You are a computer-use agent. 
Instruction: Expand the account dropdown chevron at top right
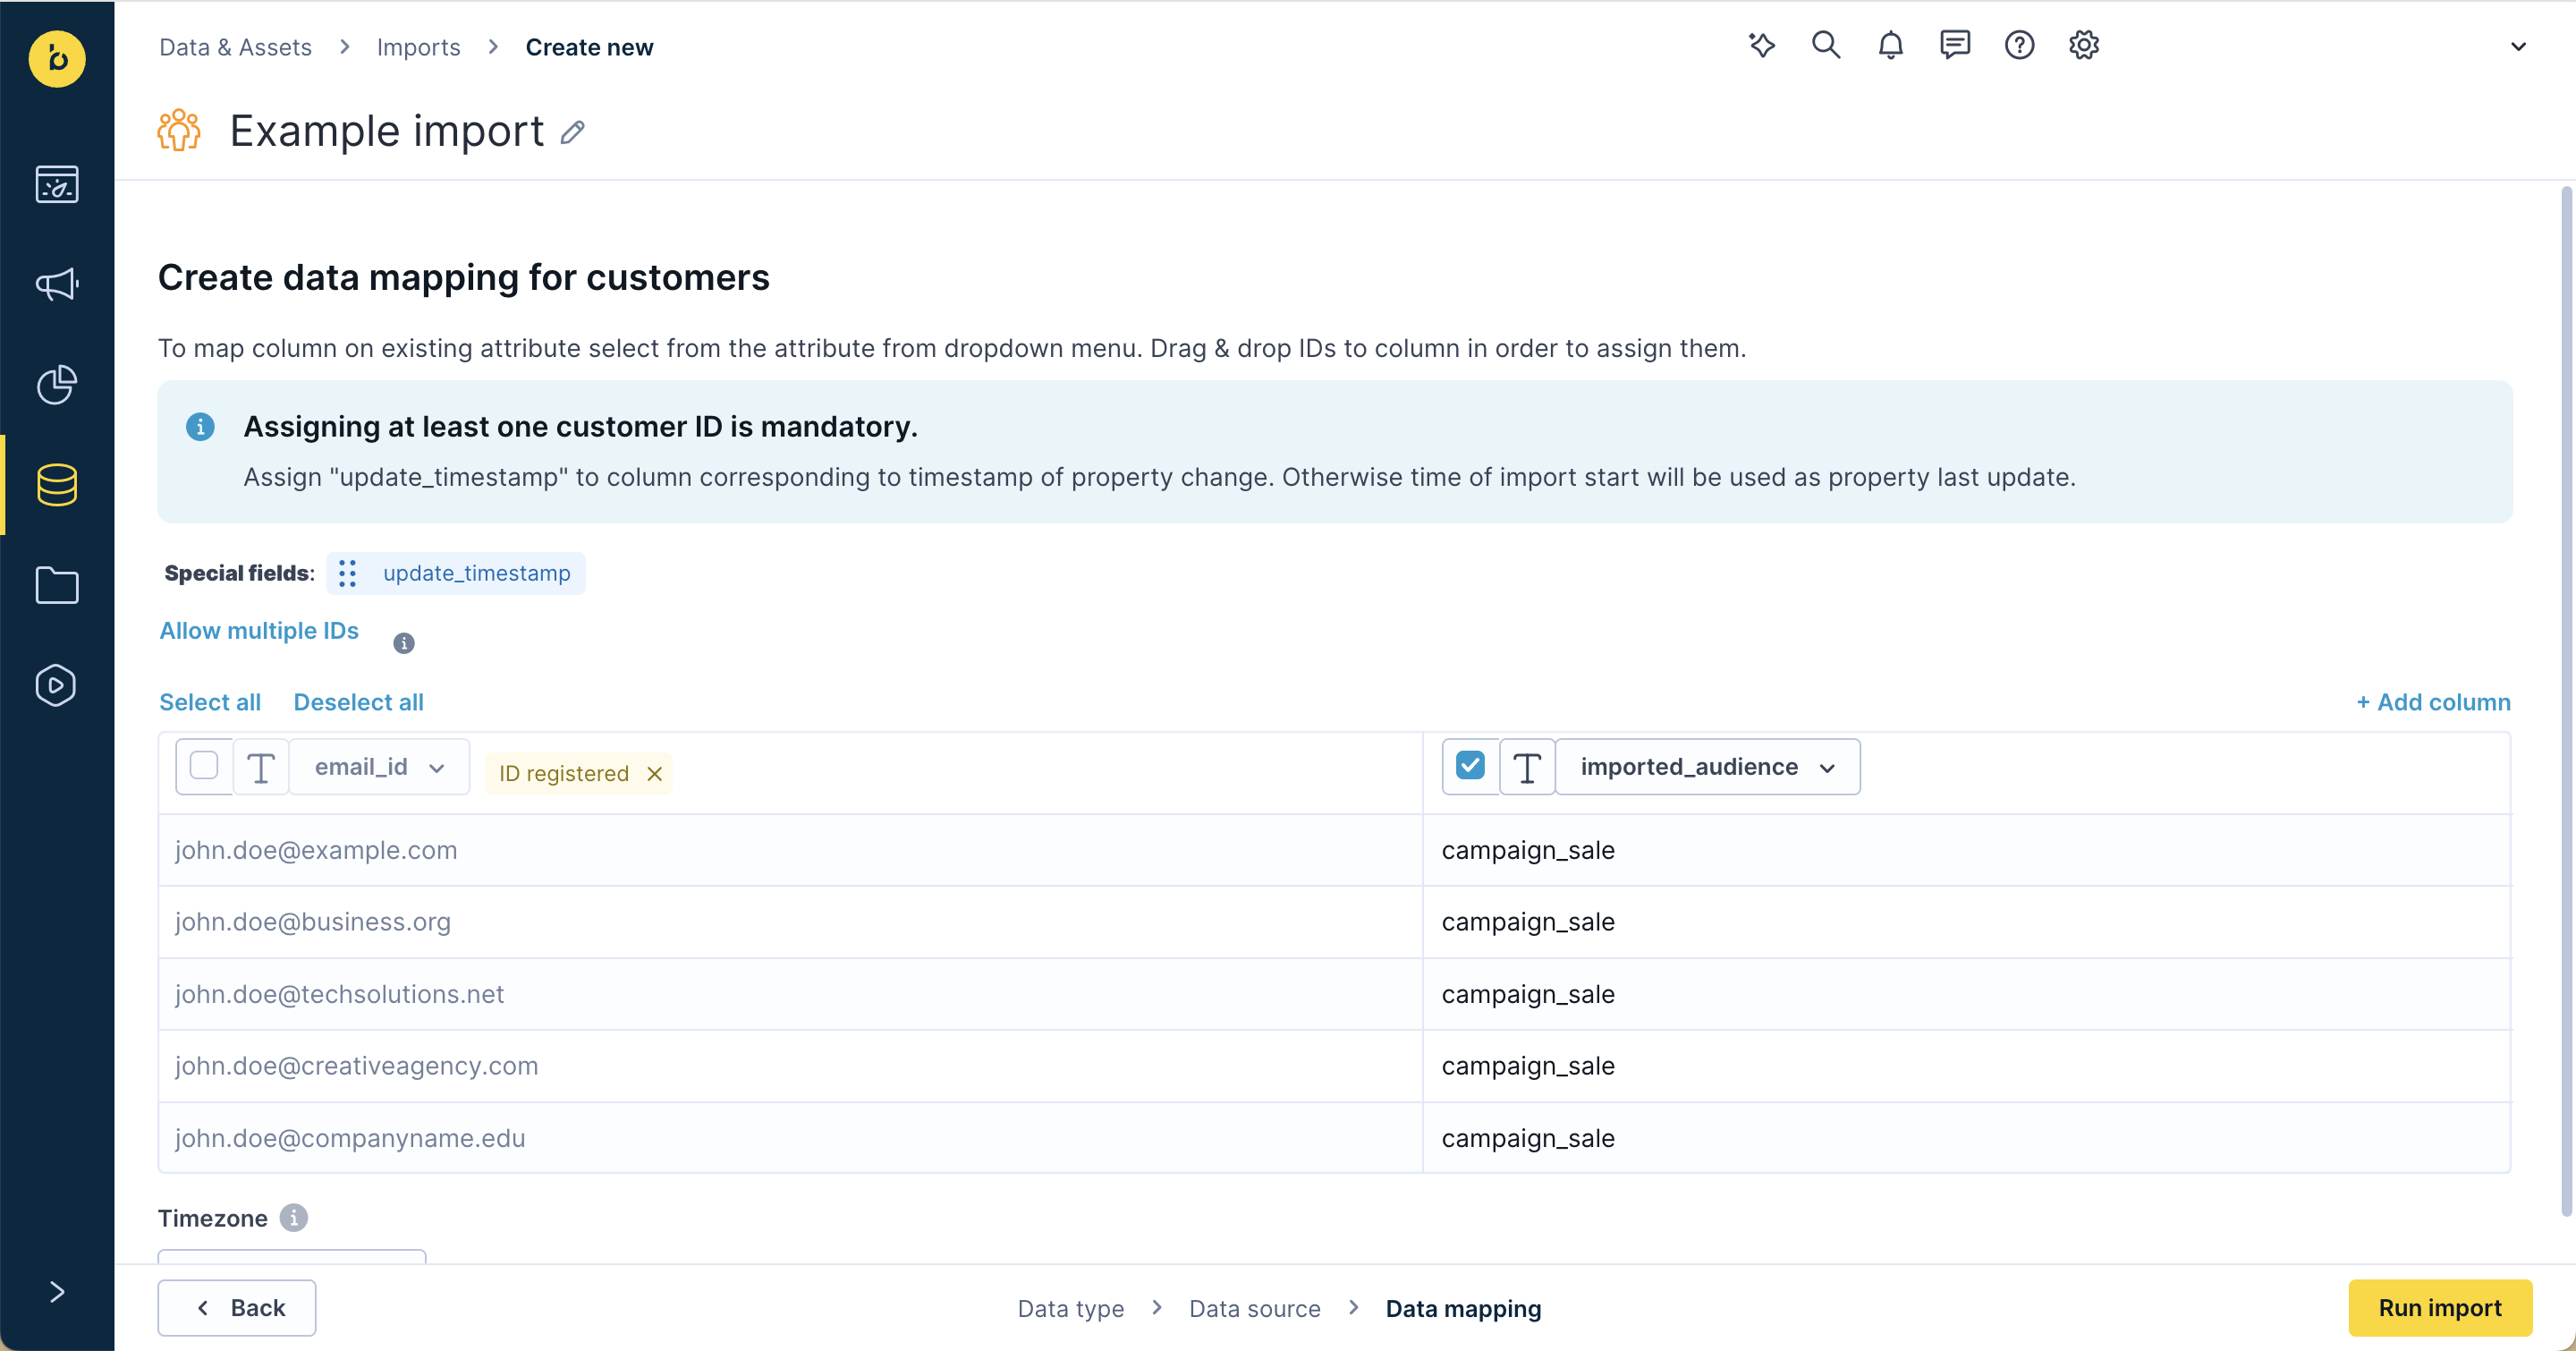[2518, 47]
